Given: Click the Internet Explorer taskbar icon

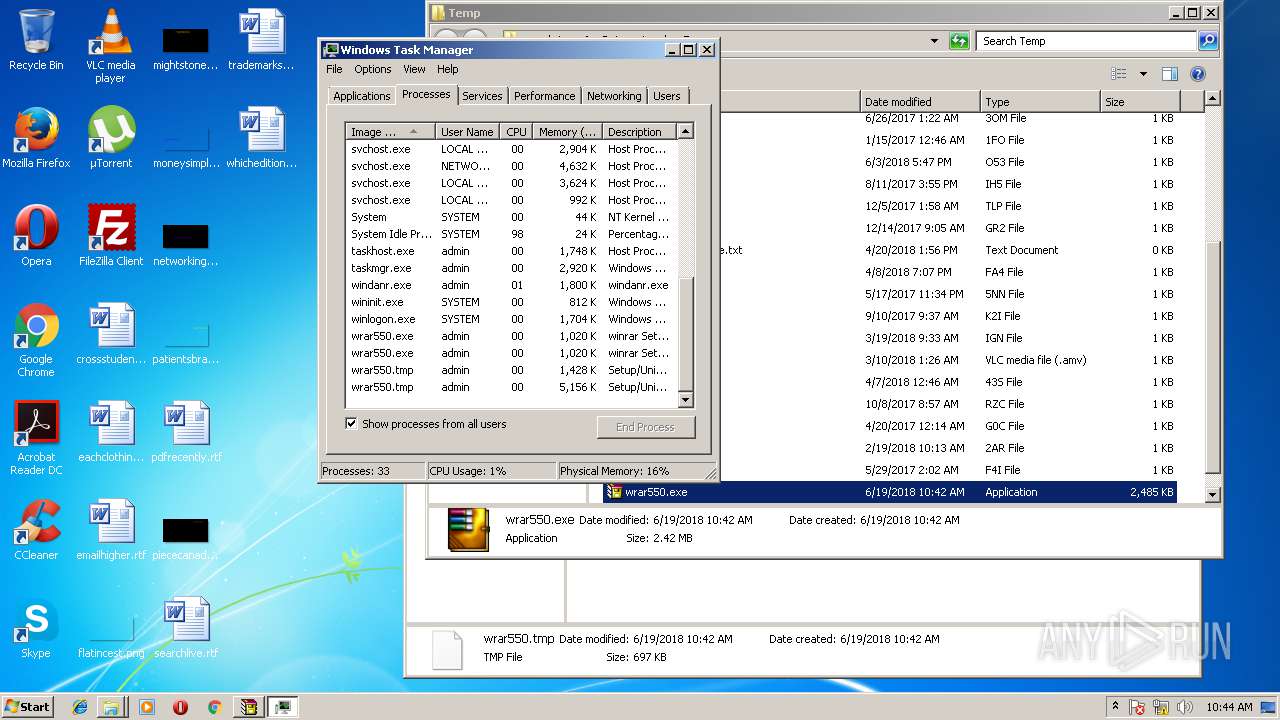Looking at the screenshot, I should (x=80, y=707).
